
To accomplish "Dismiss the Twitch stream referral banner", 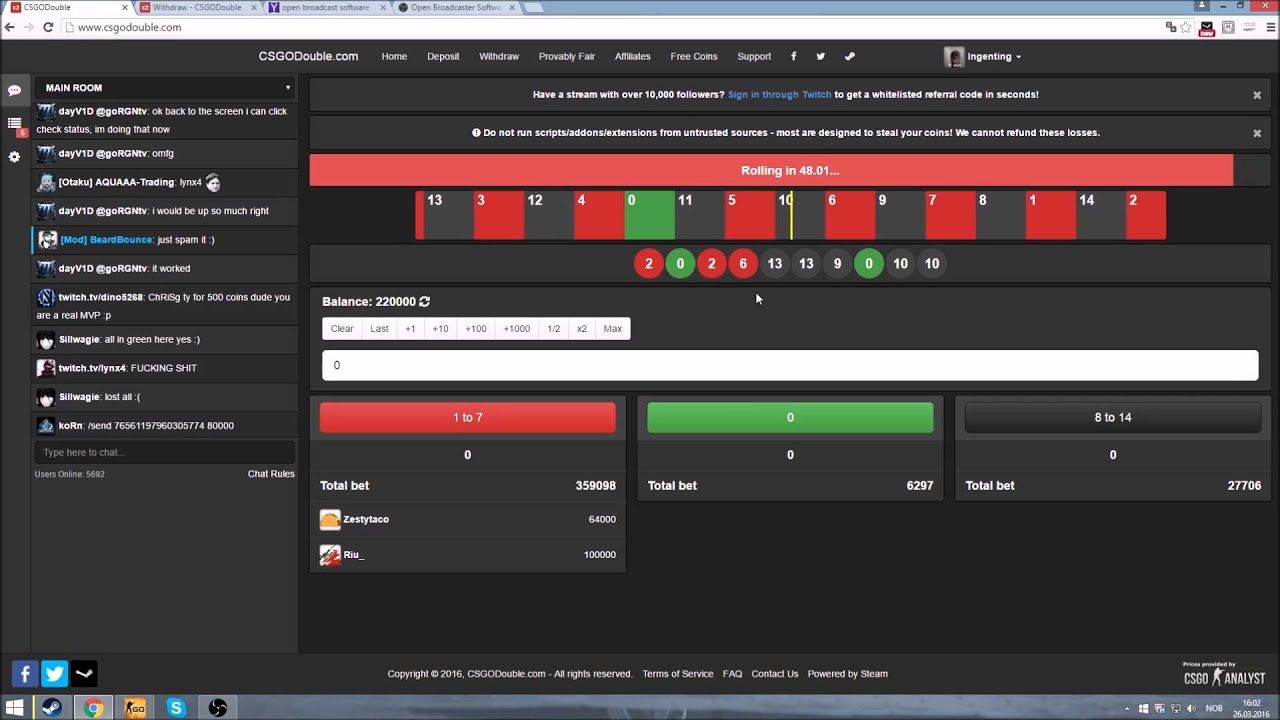I will coord(1257,95).
